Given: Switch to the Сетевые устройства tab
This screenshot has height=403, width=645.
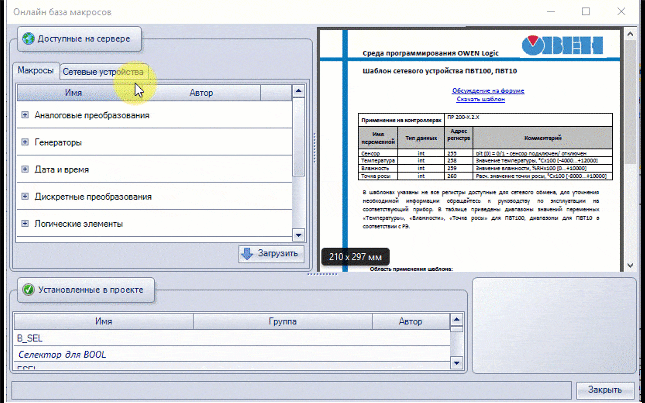Looking at the screenshot, I should click(103, 72).
